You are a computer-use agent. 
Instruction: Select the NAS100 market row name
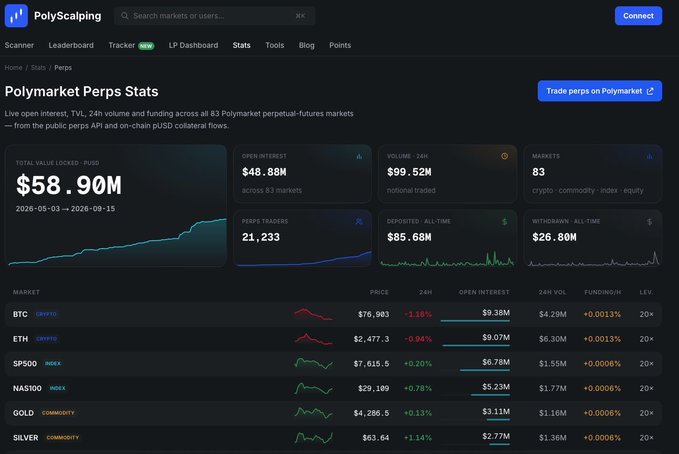(x=27, y=388)
